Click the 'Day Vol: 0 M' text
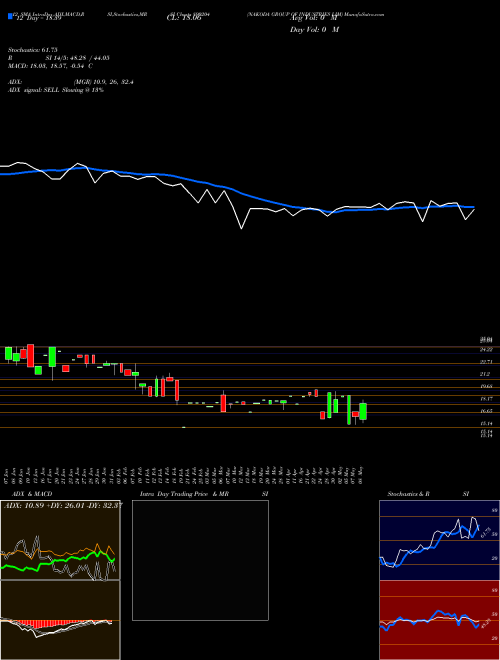500x660 pixels. coord(314,30)
